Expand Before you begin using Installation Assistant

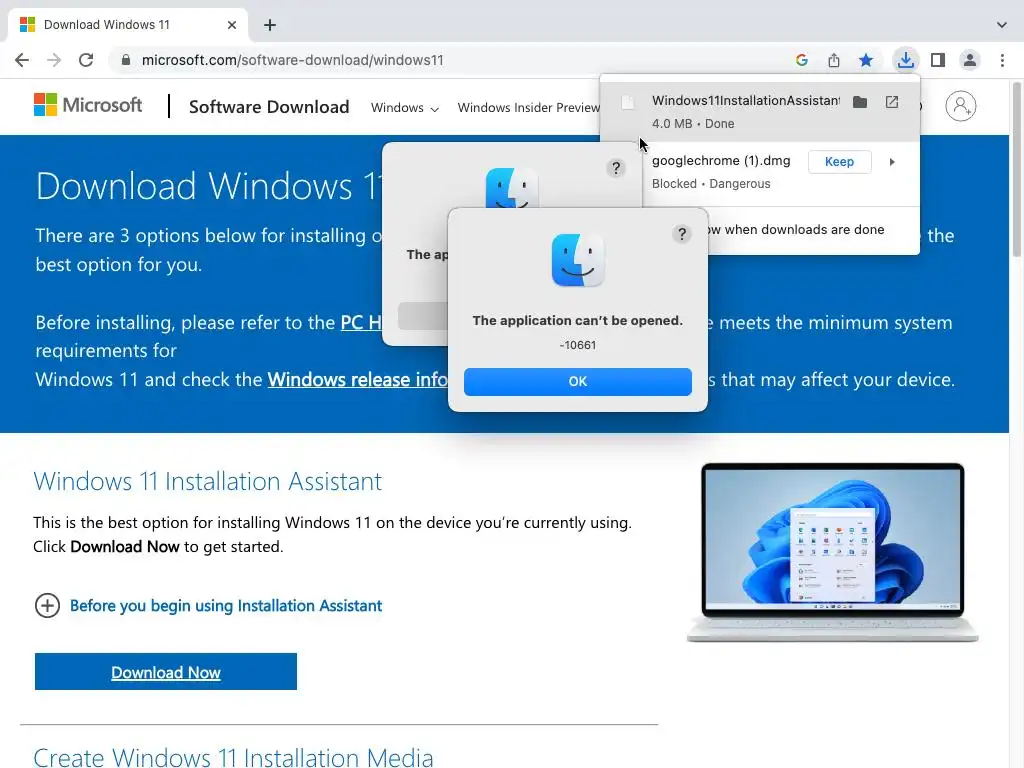point(208,605)
